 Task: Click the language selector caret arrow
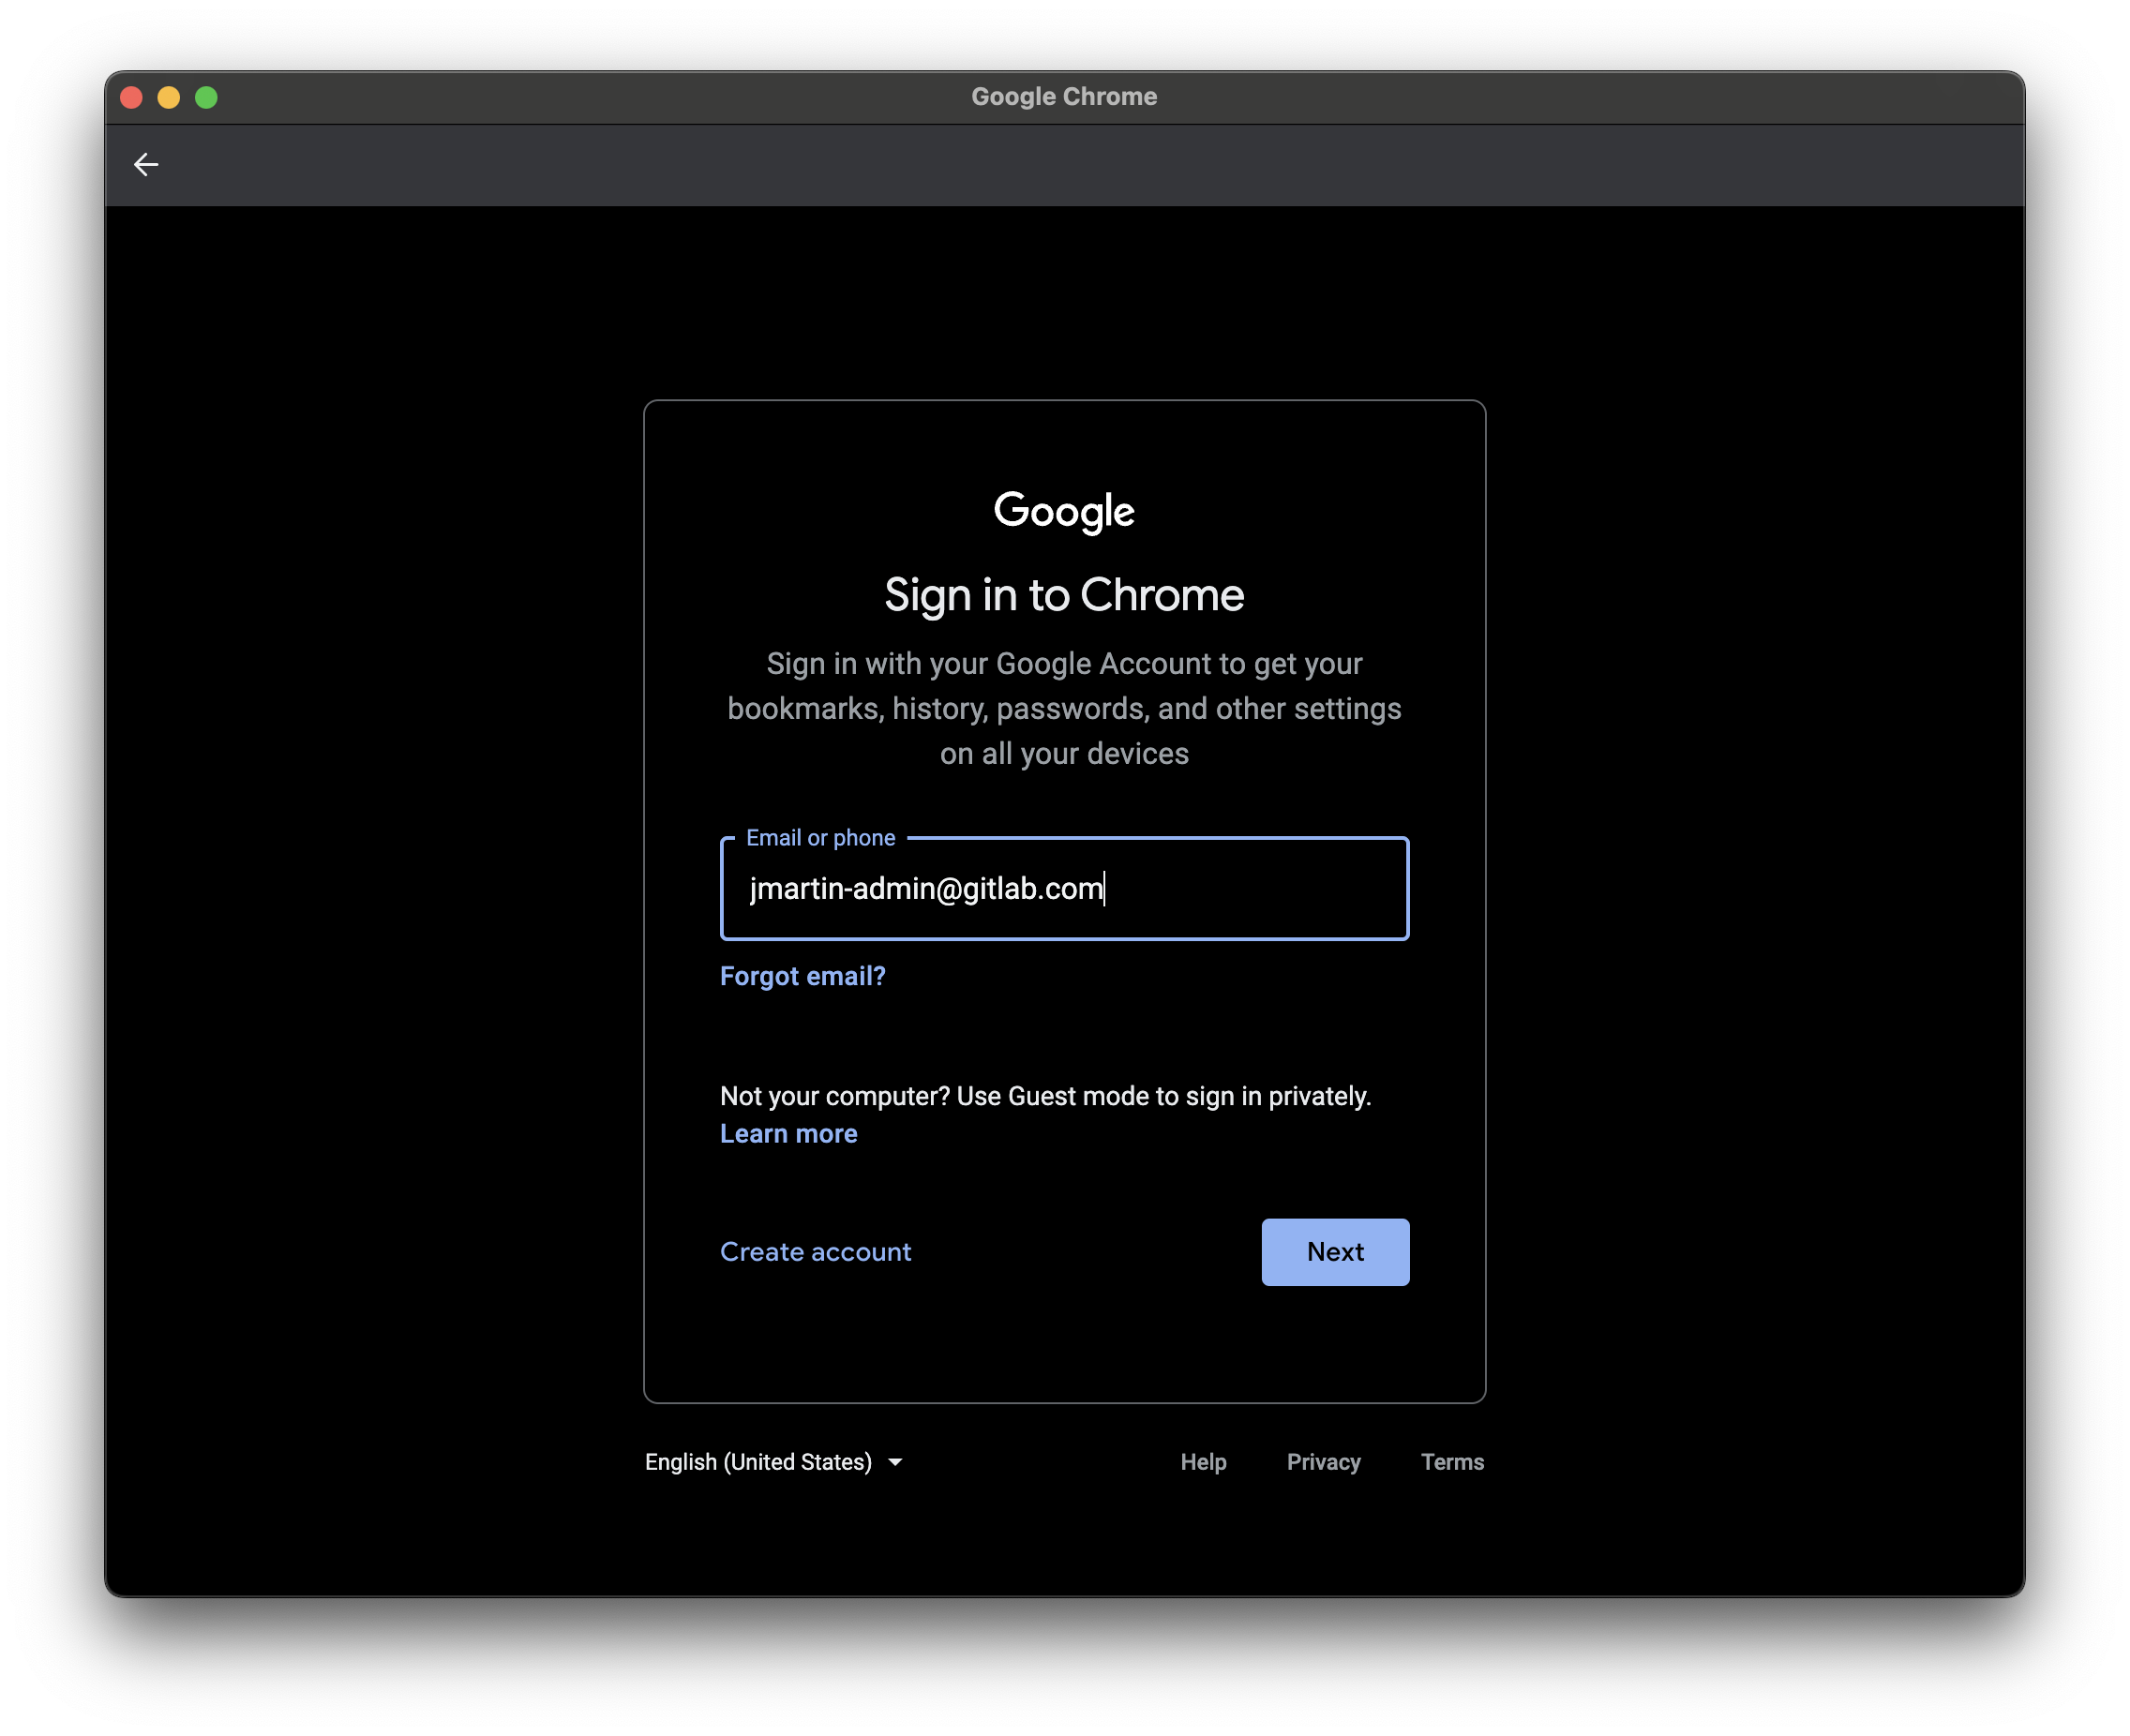895,1462
